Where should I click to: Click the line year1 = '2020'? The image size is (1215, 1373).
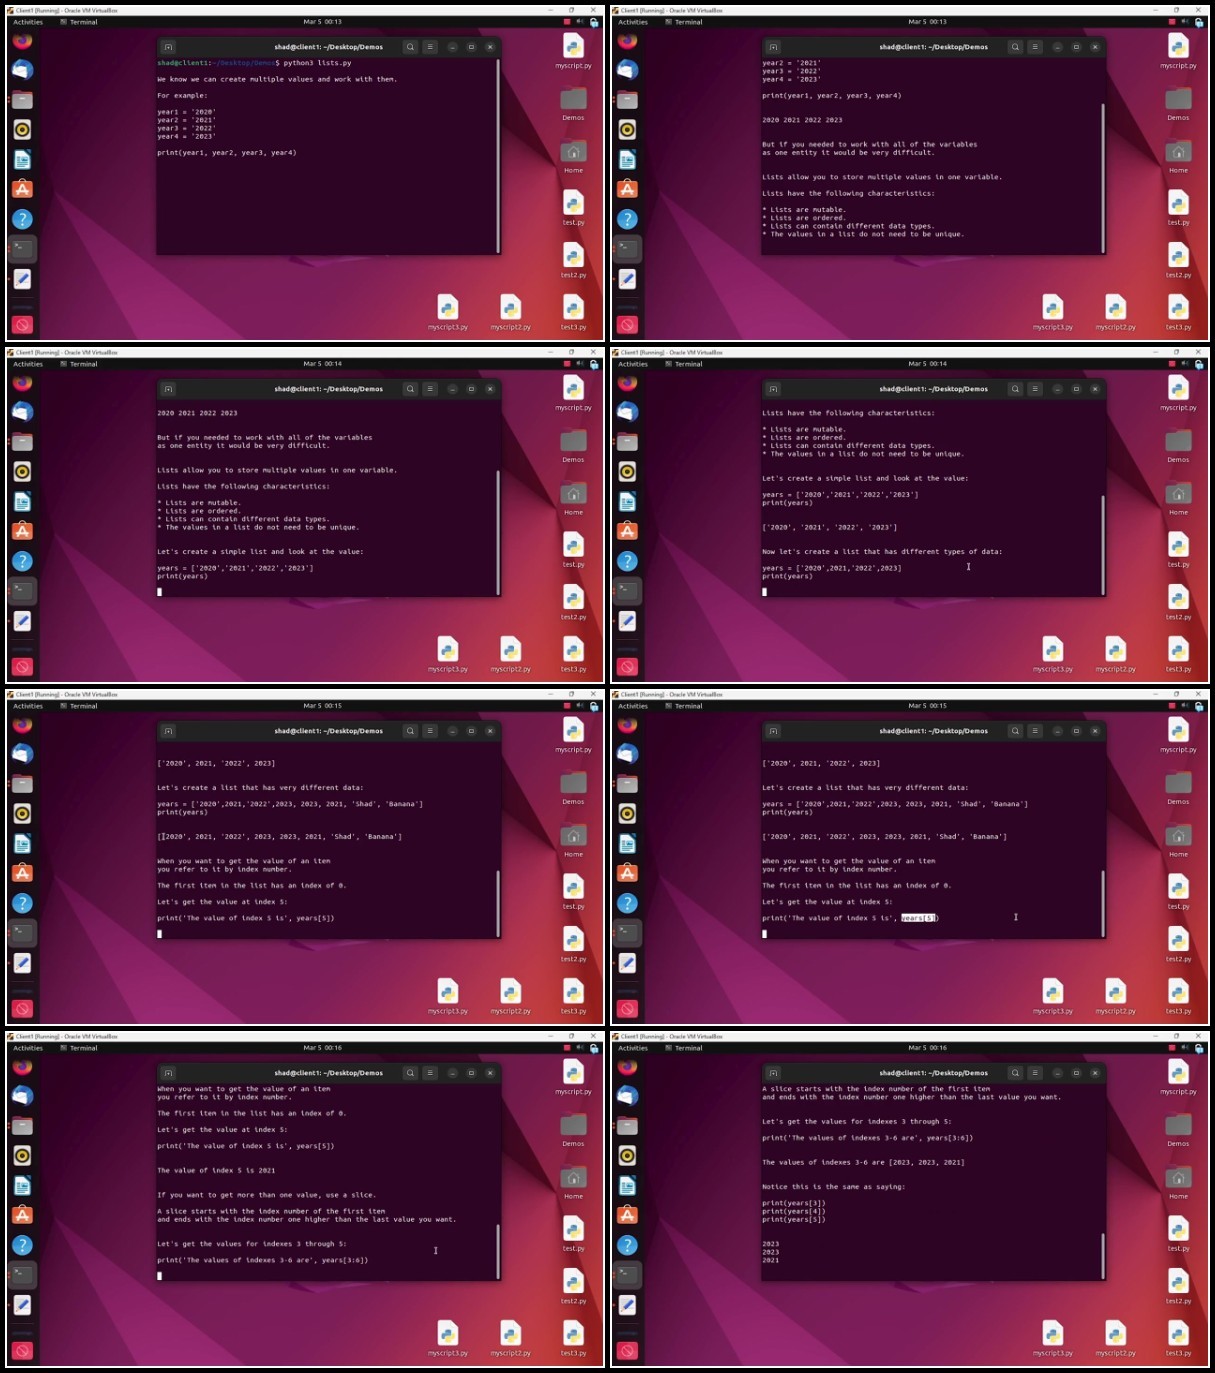[x=186, y=112]
